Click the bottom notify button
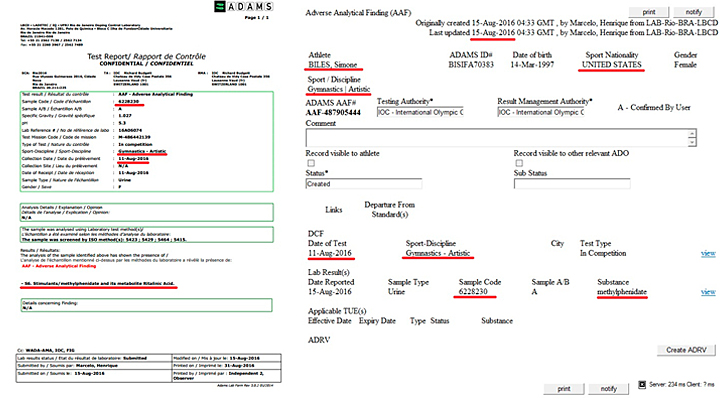The image size is (720, 400). click(604, 387)
